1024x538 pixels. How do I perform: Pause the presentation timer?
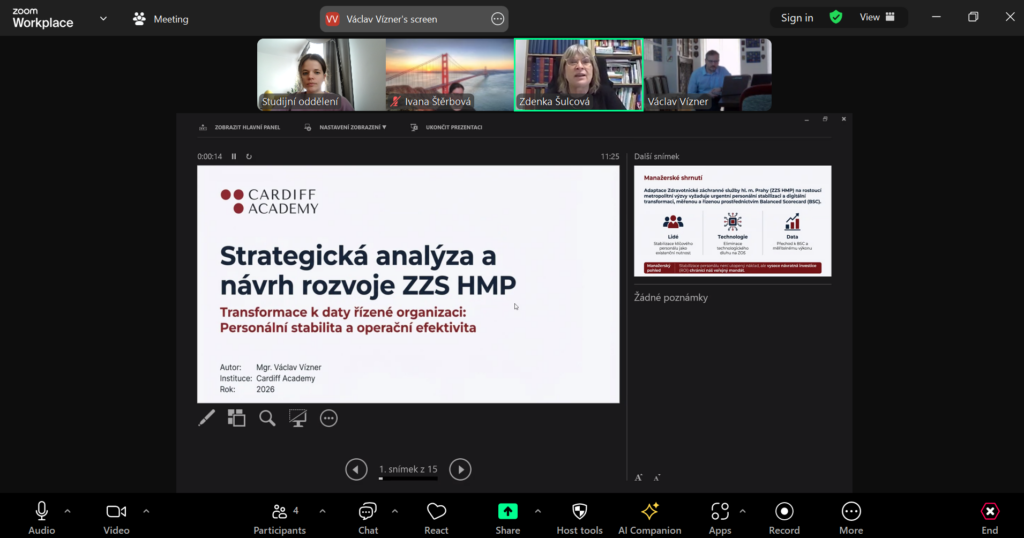pos(234,156)
